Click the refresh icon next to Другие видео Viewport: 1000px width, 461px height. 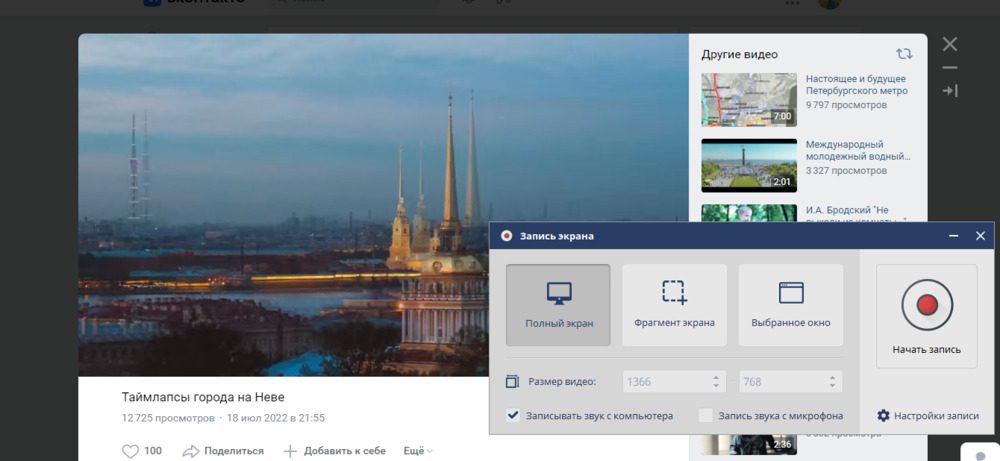[x=904, y=54]
